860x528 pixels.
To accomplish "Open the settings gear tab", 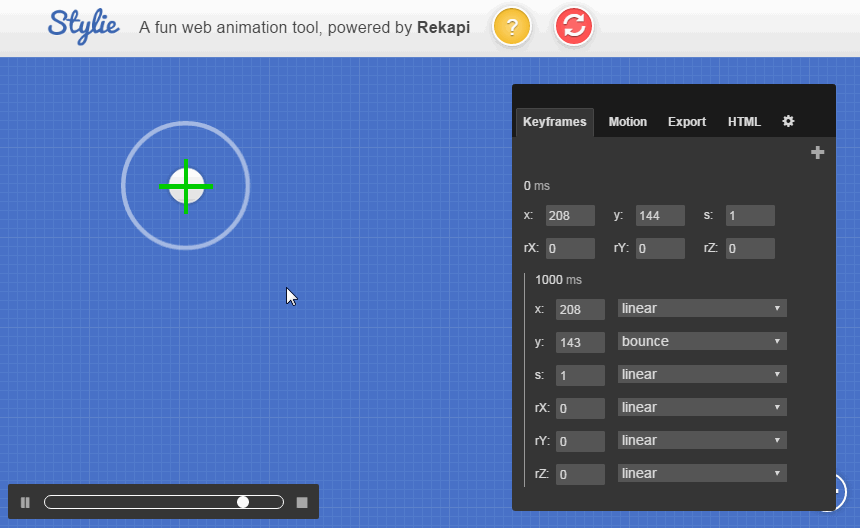I will click(x=788, y=121).
